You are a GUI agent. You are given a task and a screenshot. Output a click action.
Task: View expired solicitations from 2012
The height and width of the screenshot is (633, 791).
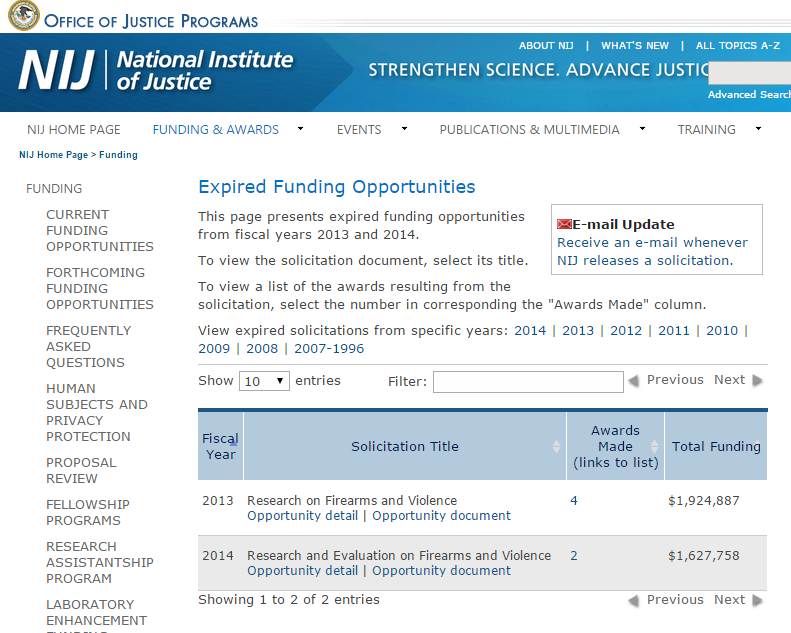pyautogui.click(x=625, y=331)
